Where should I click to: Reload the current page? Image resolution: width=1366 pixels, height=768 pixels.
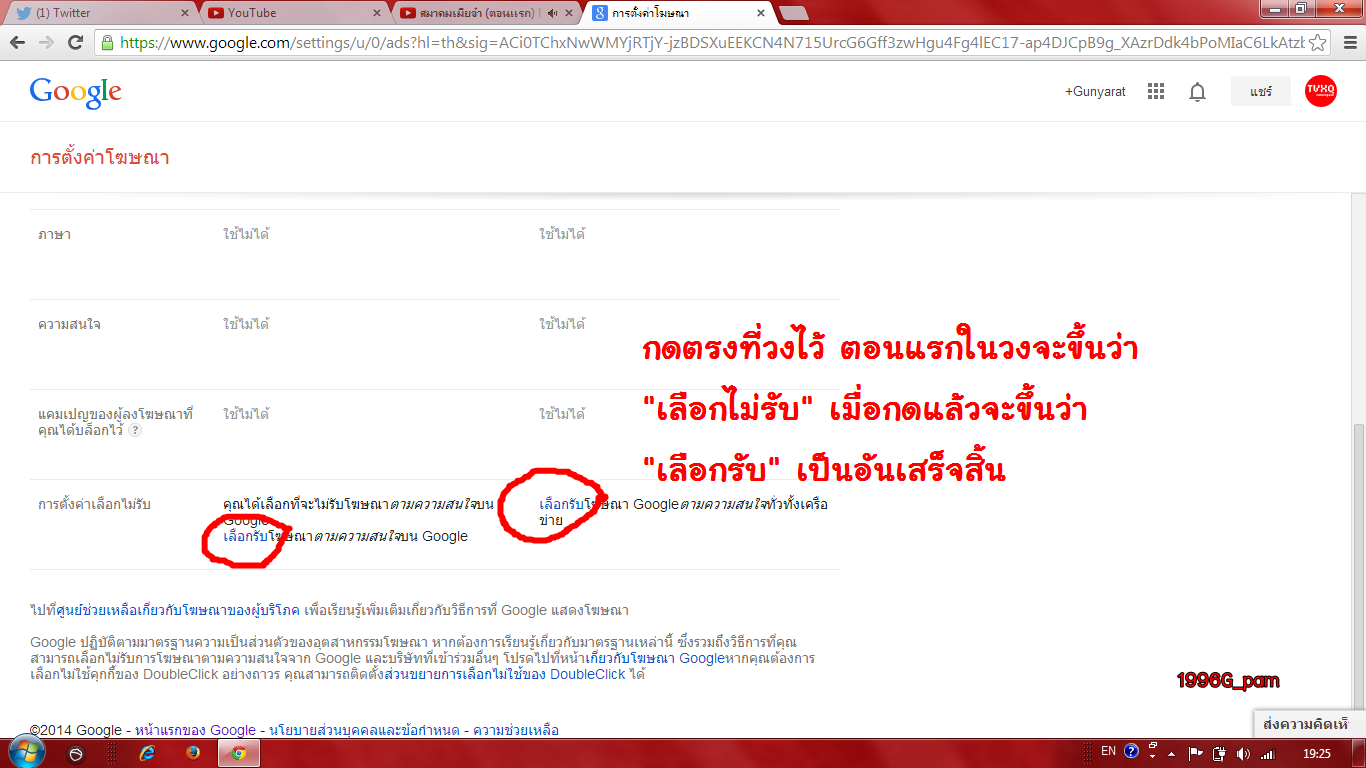(x=75, y=42)
